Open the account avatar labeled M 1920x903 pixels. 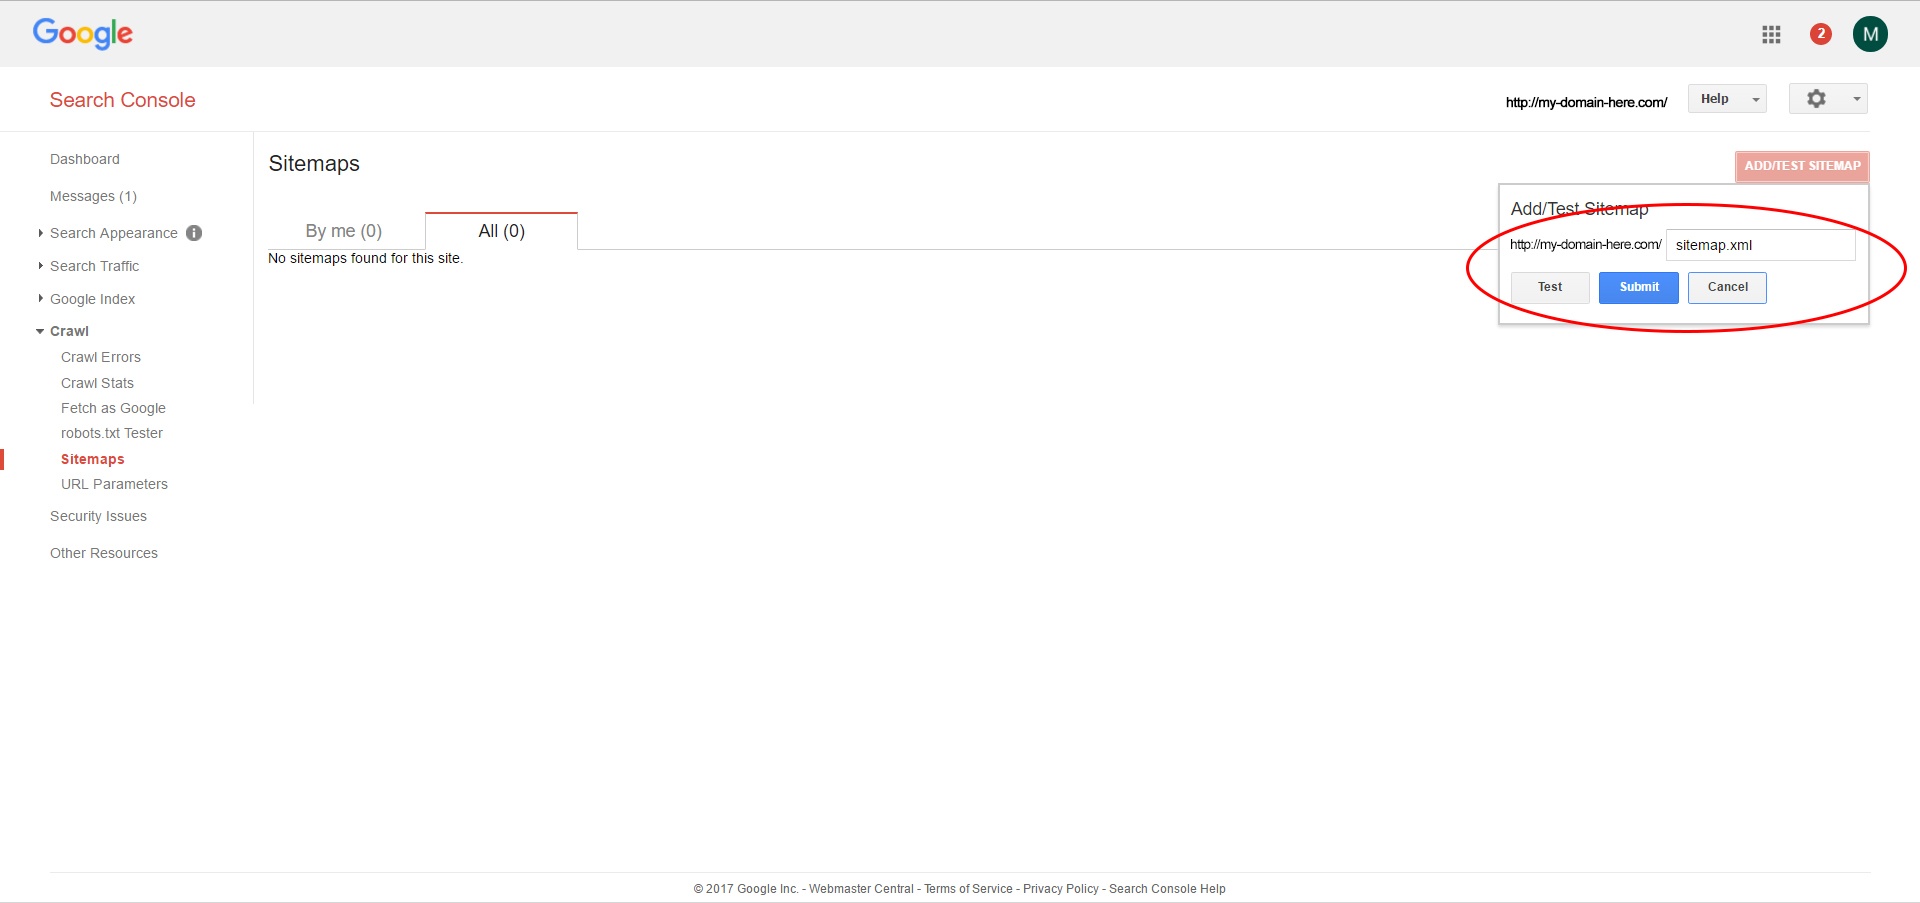(x=1870, y=34)
